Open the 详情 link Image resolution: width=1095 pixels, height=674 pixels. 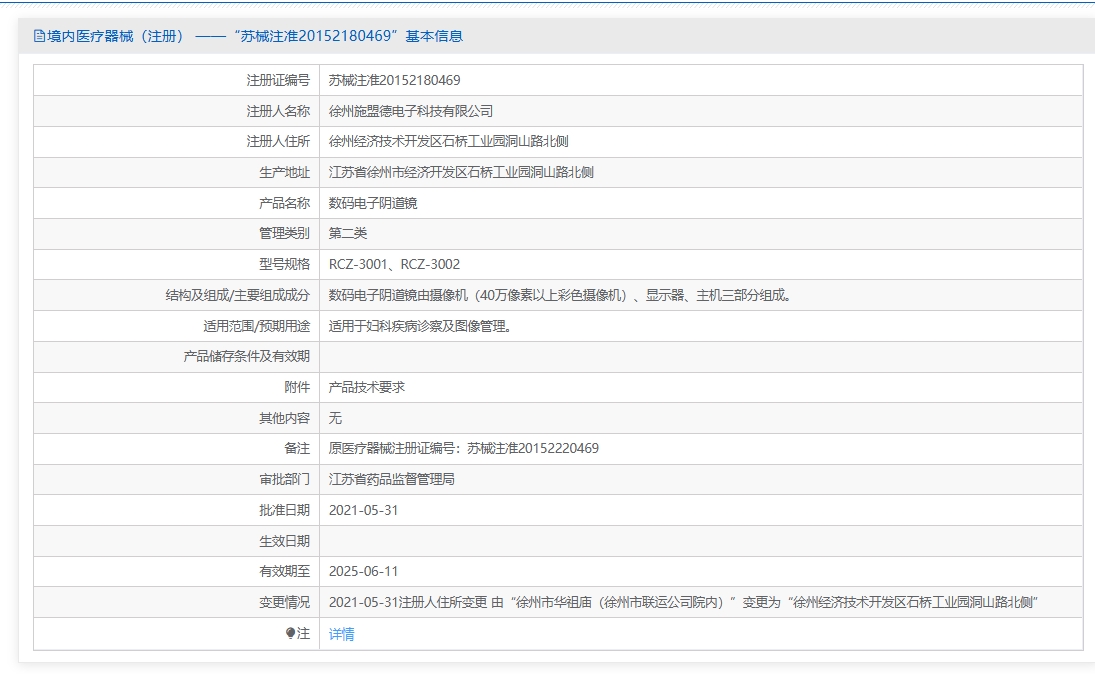(341, 633)
